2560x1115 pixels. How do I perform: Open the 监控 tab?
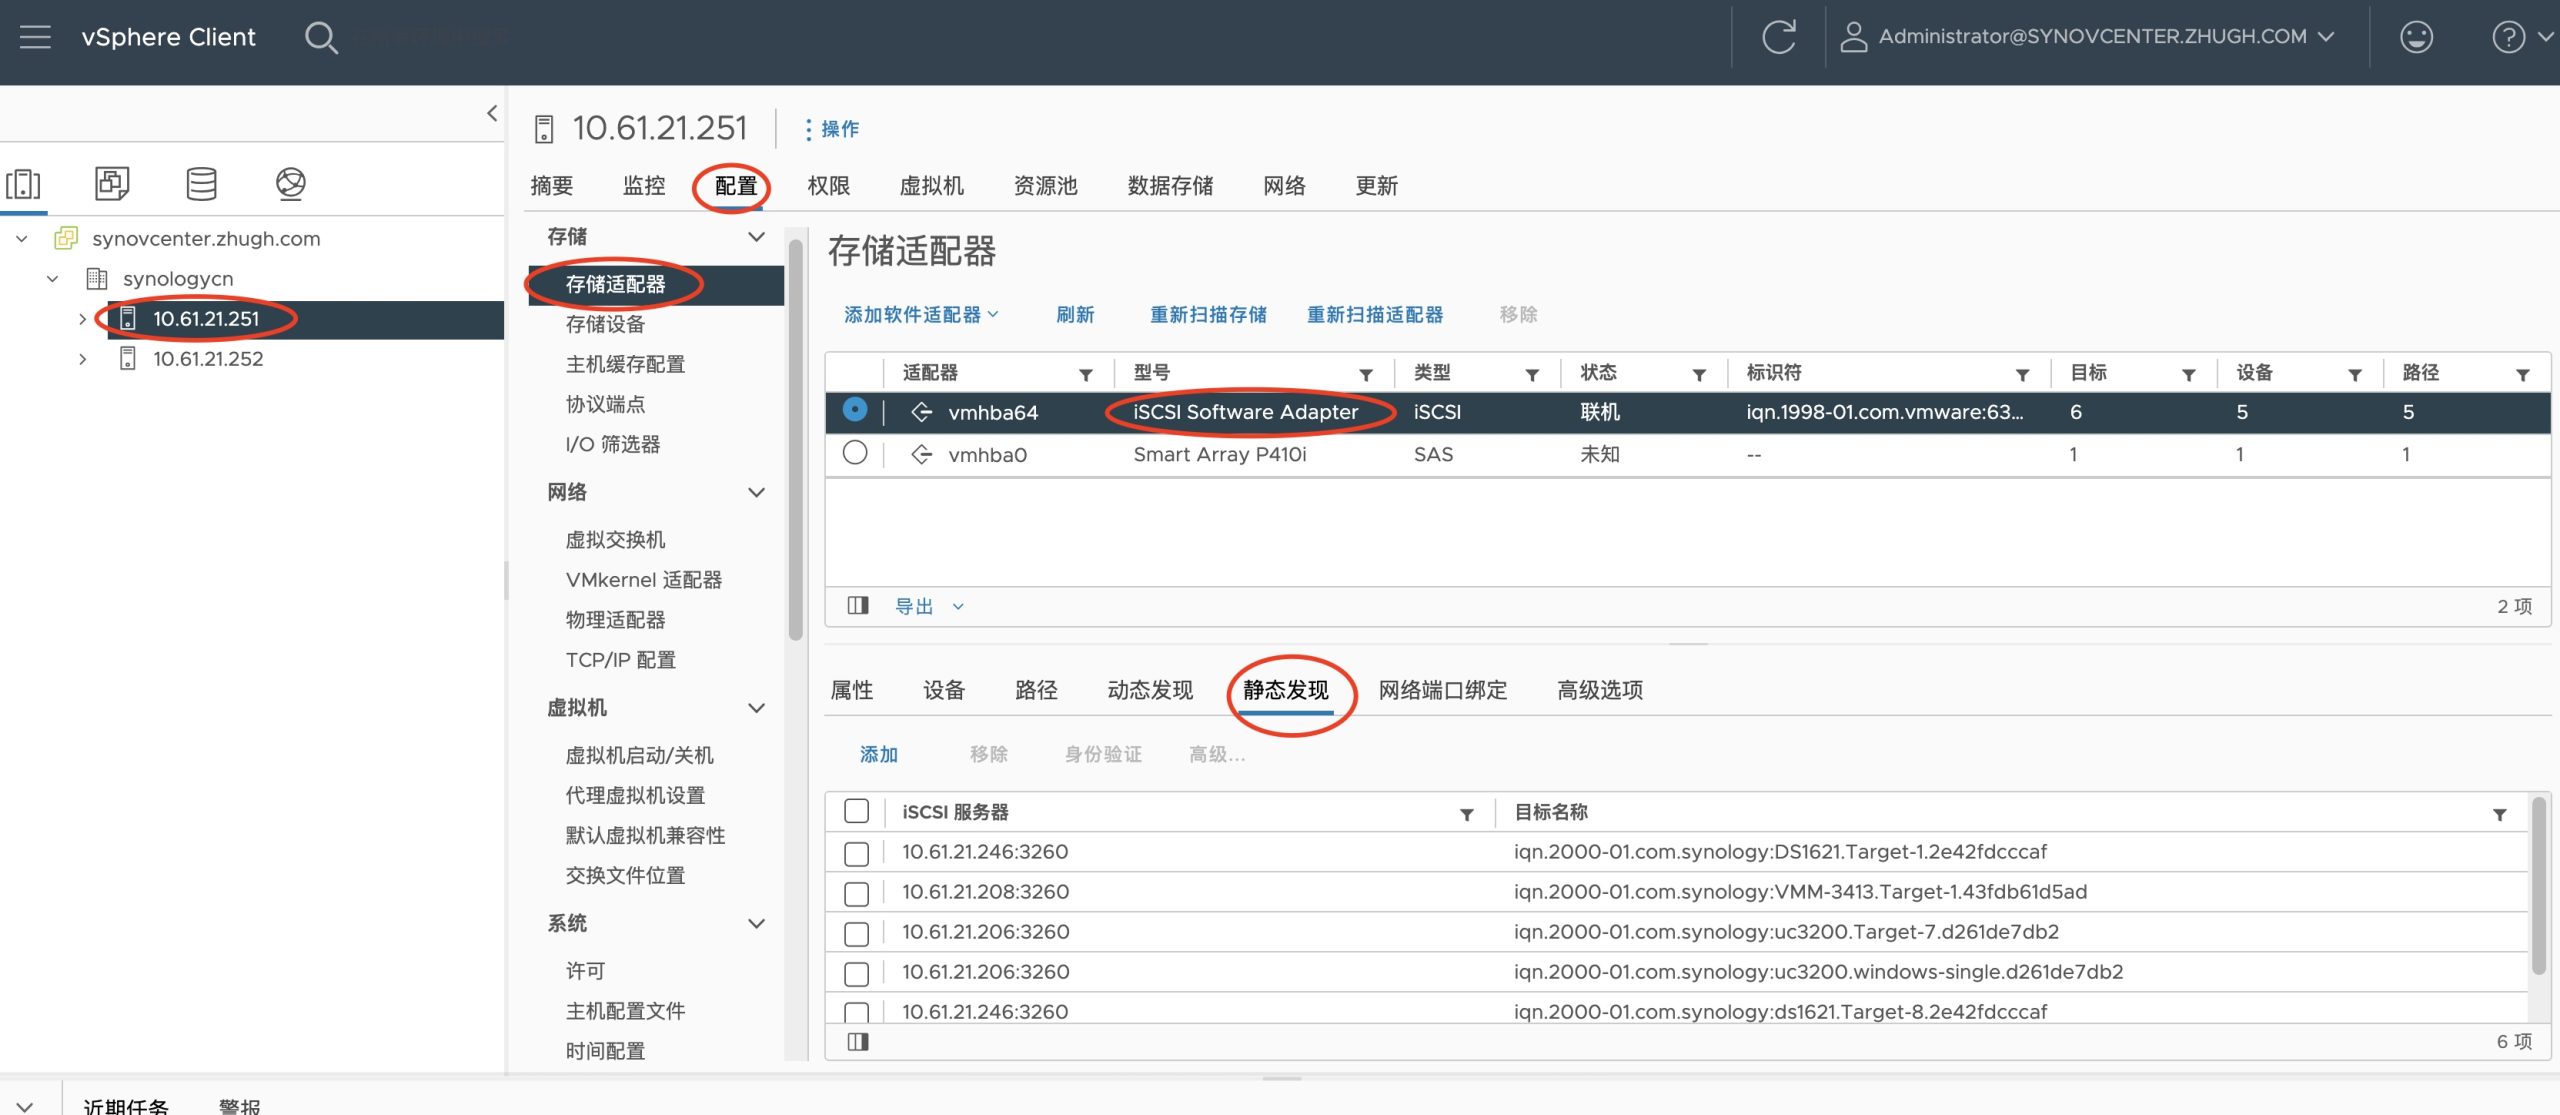pos(644,186)
